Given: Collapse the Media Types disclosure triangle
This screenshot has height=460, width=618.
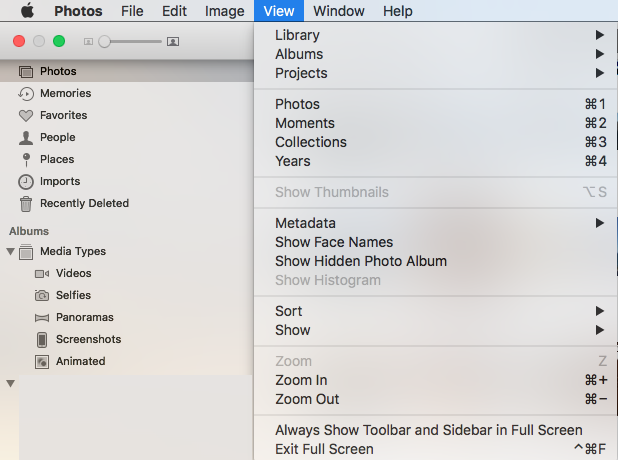Looking at the screenshot, I should tap(11, 251).
